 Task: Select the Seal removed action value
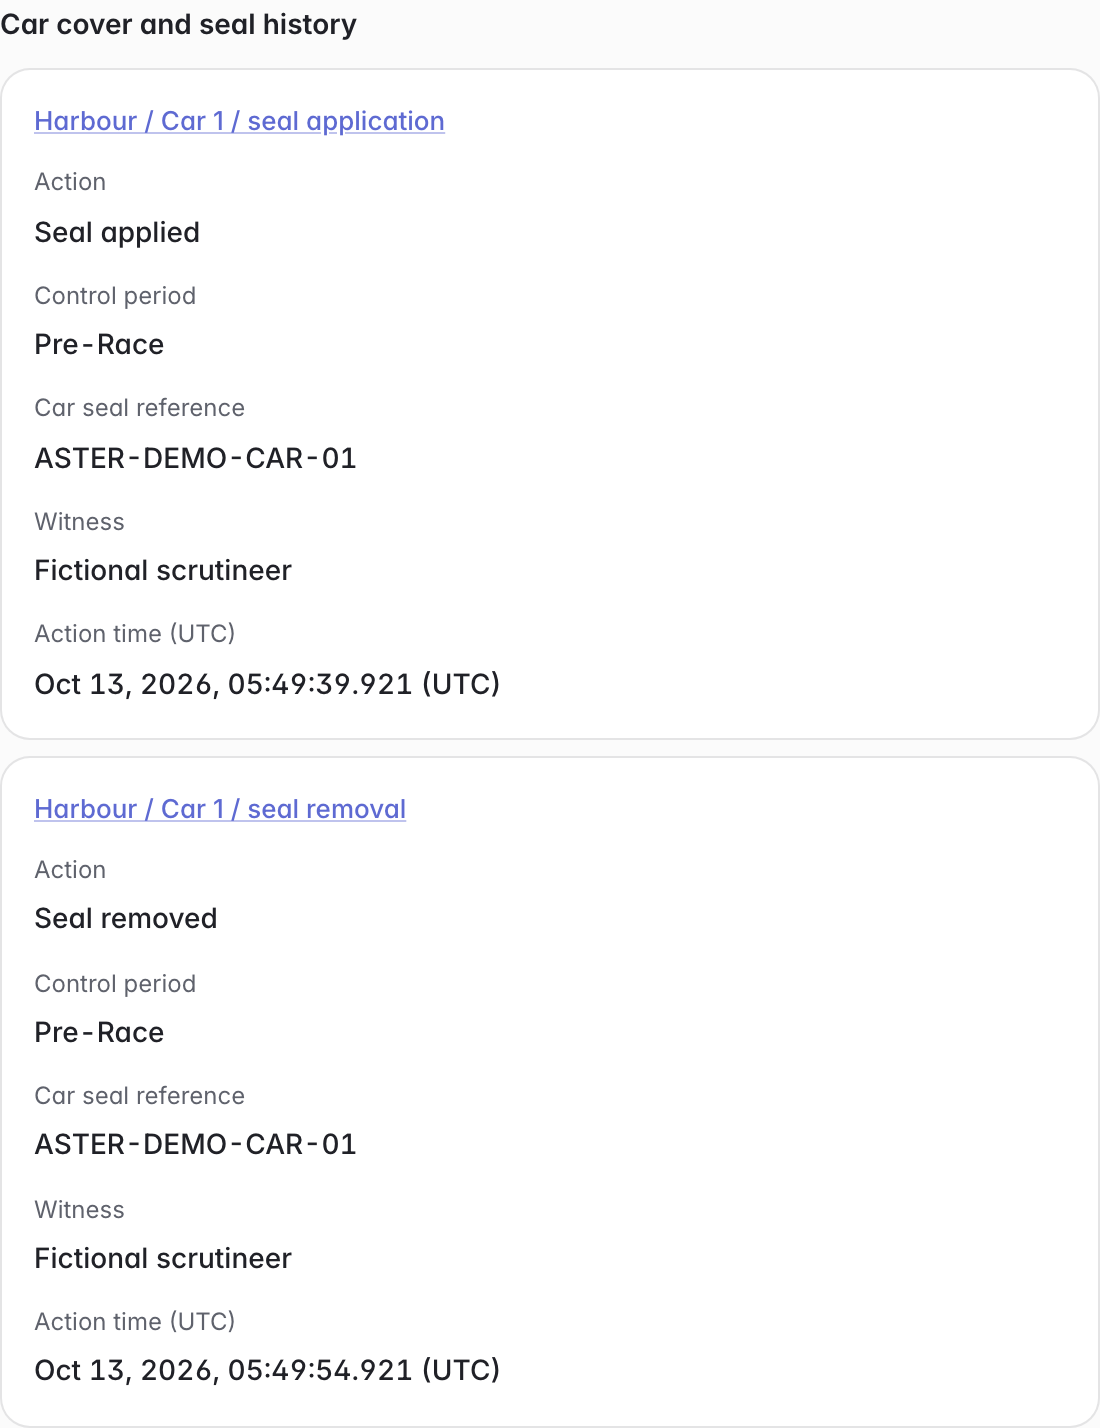[x=126, y=918]
